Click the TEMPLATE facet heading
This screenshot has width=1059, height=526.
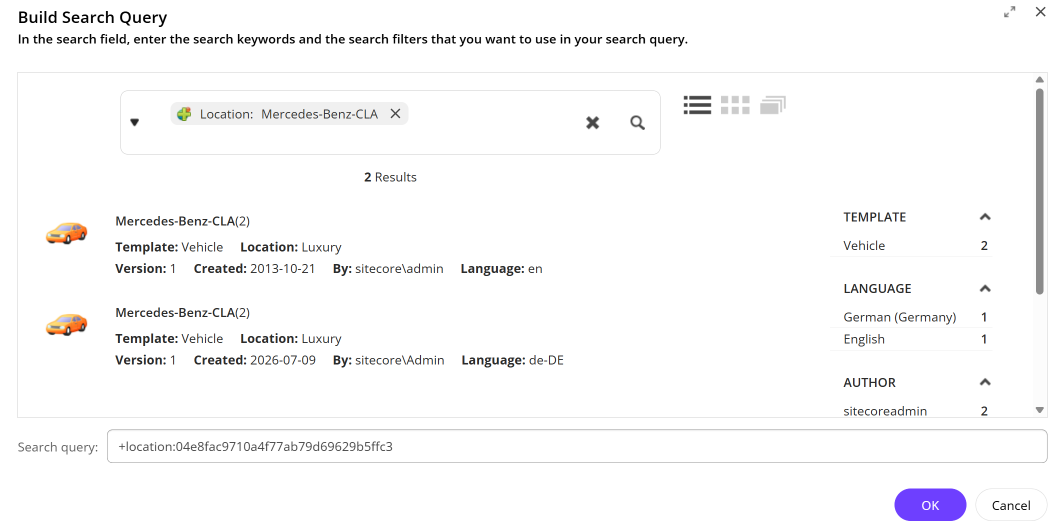point(875,217)
